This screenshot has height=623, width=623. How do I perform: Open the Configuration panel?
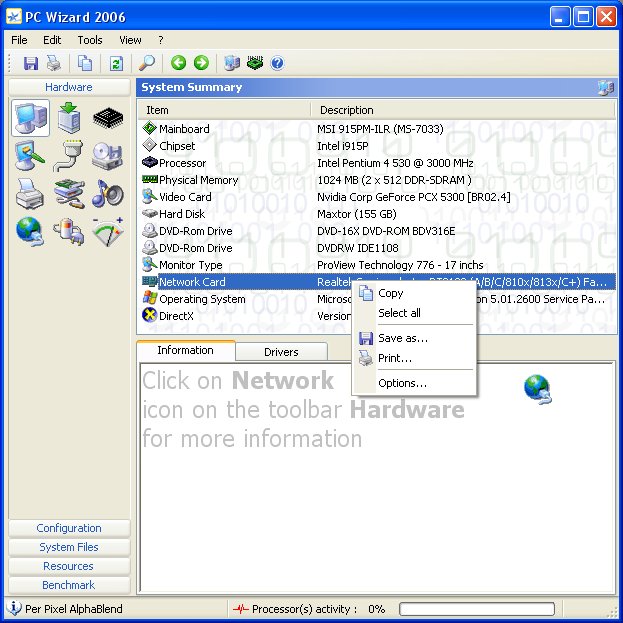pyautogui.click(x=69, y=528)
